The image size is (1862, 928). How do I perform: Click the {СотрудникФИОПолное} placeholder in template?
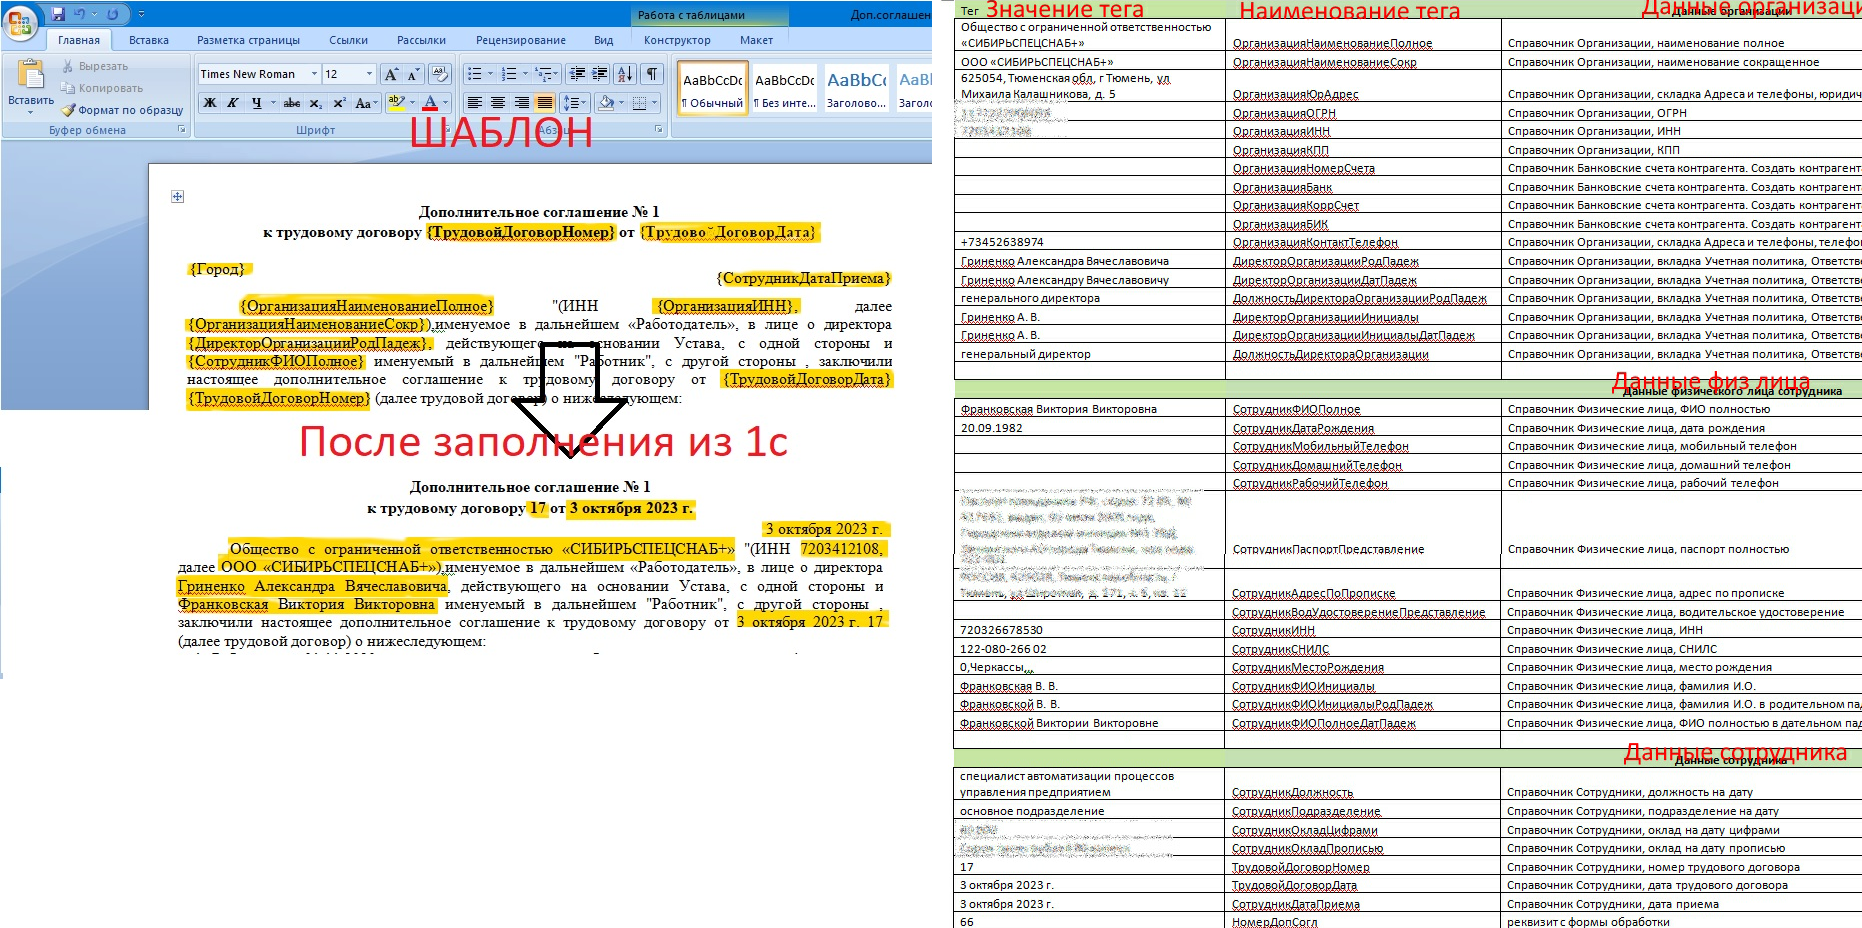(x=276, y=361)
